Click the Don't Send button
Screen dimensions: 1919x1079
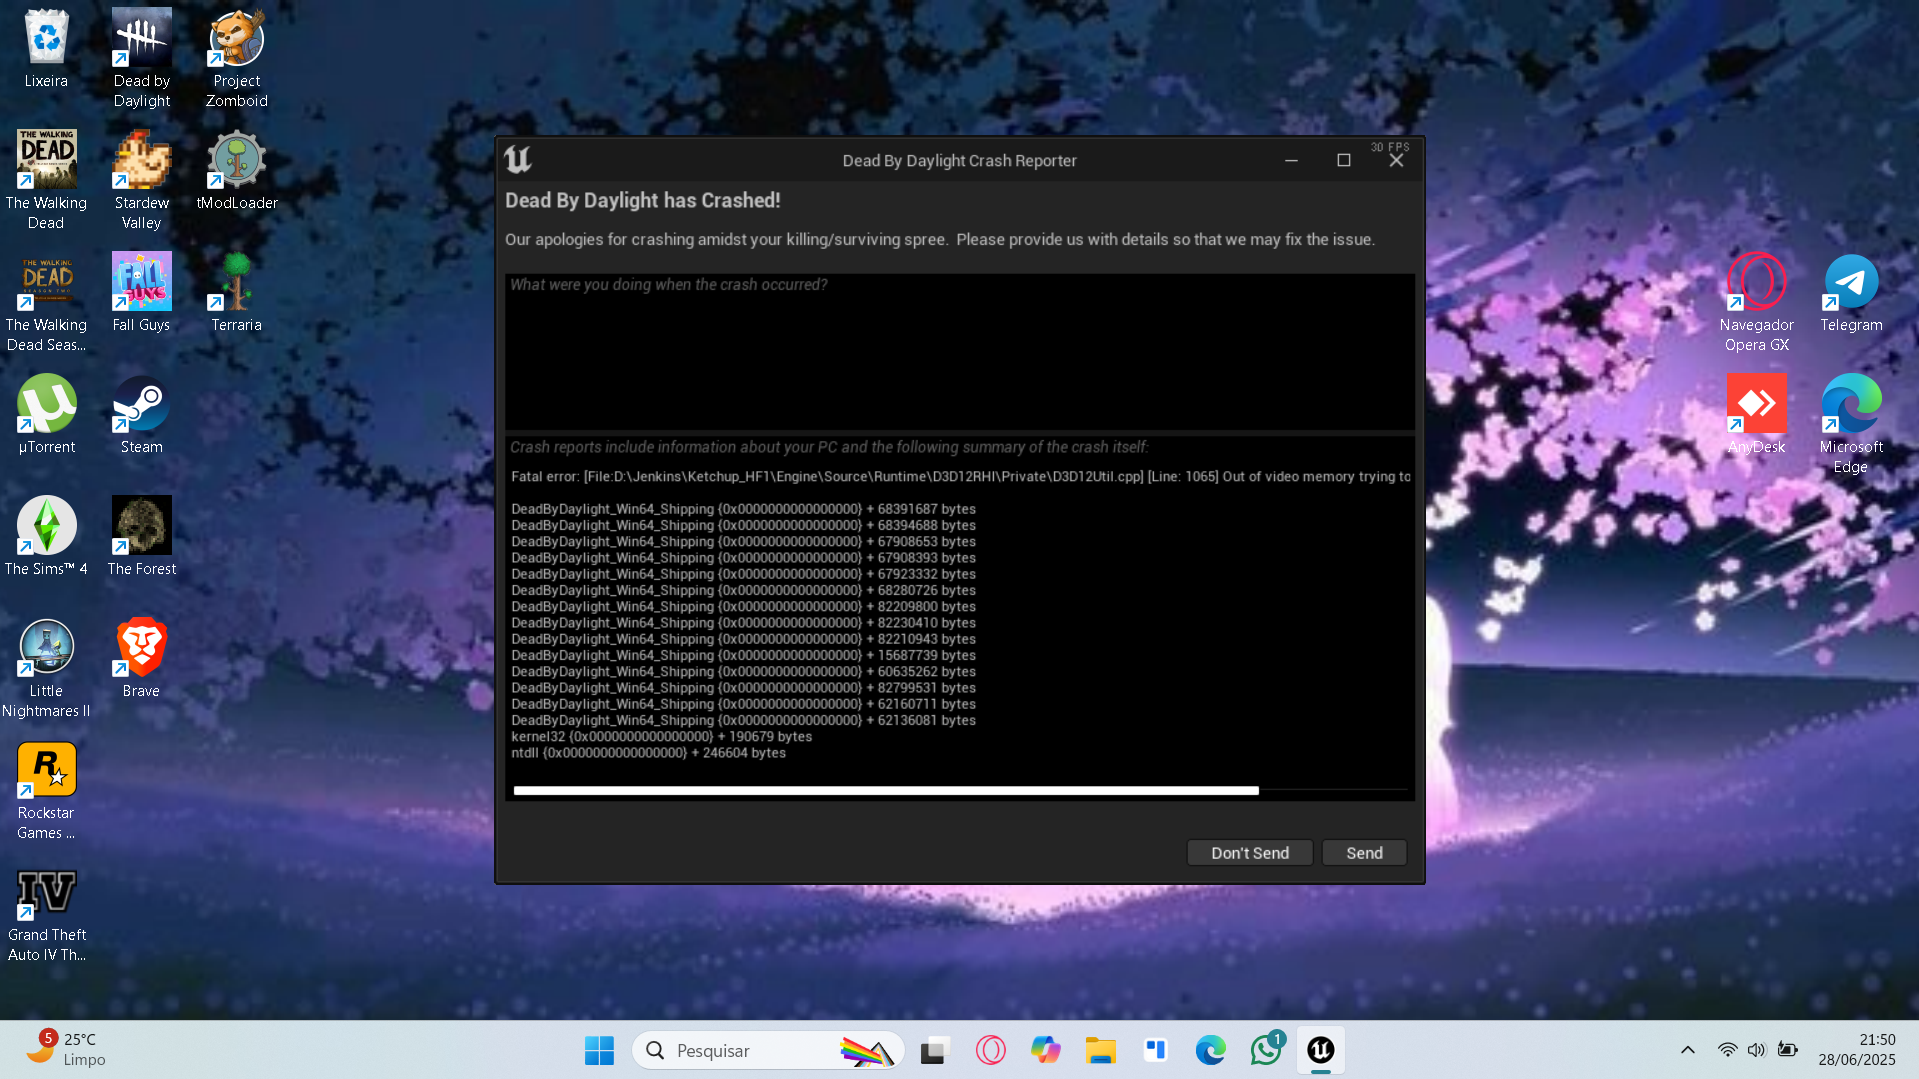click(x=1250, y=853)
